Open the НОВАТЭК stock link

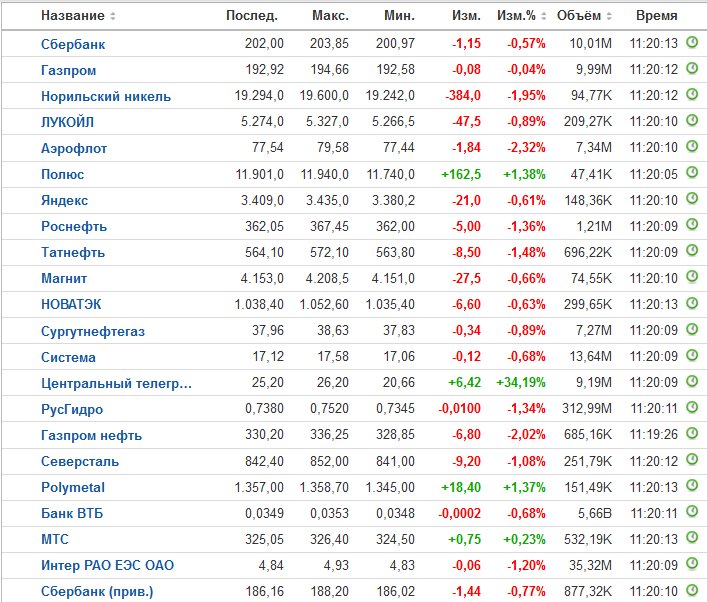[71, 304]
